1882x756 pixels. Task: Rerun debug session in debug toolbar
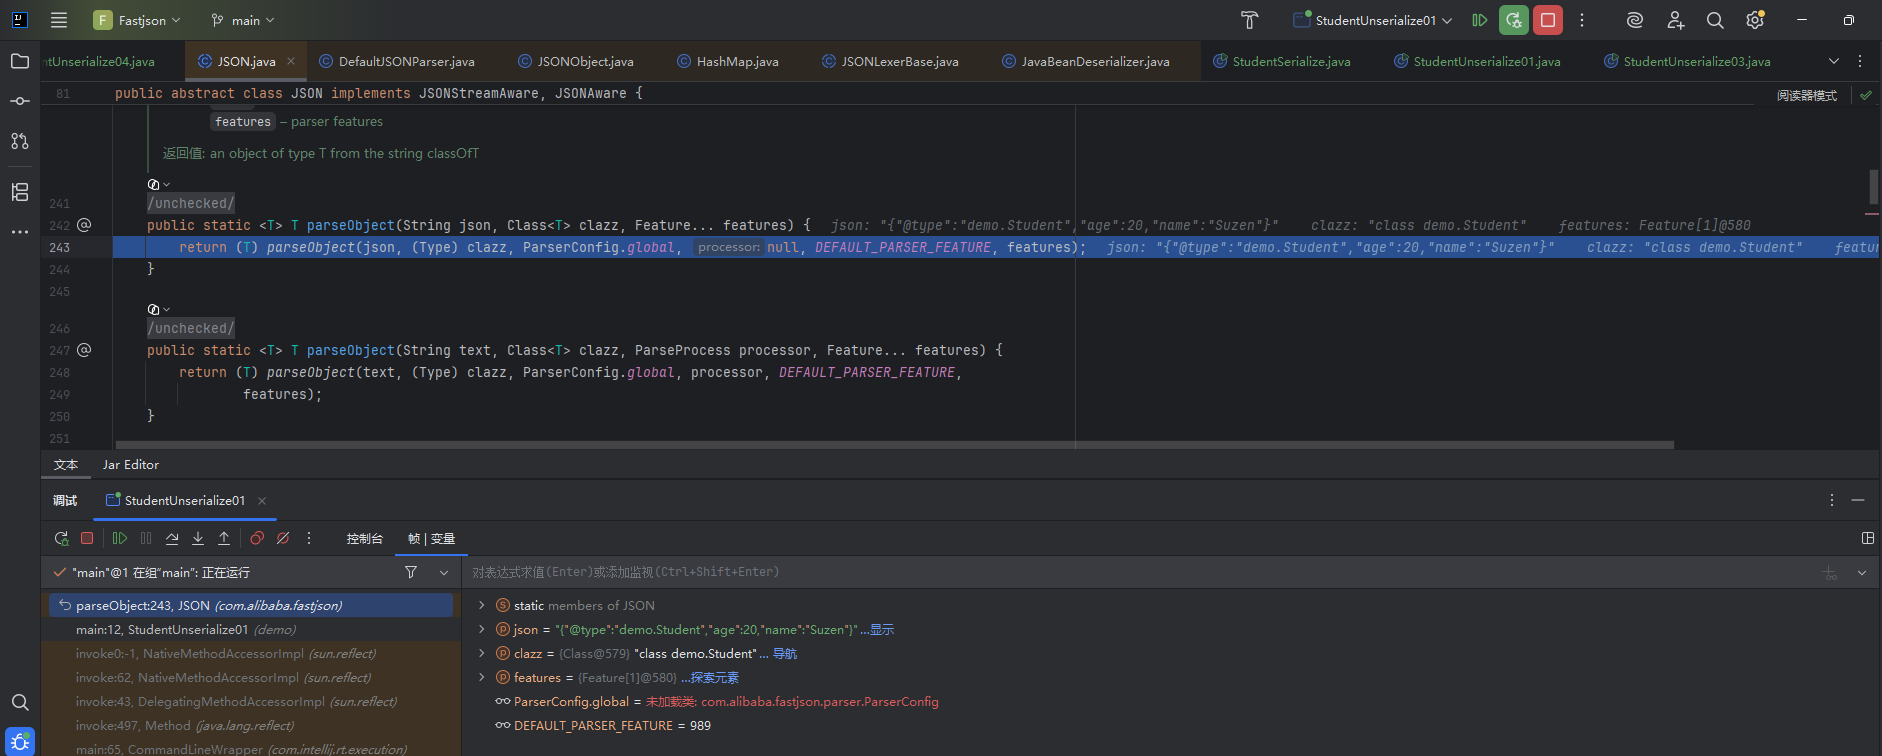tap(61, 538)
